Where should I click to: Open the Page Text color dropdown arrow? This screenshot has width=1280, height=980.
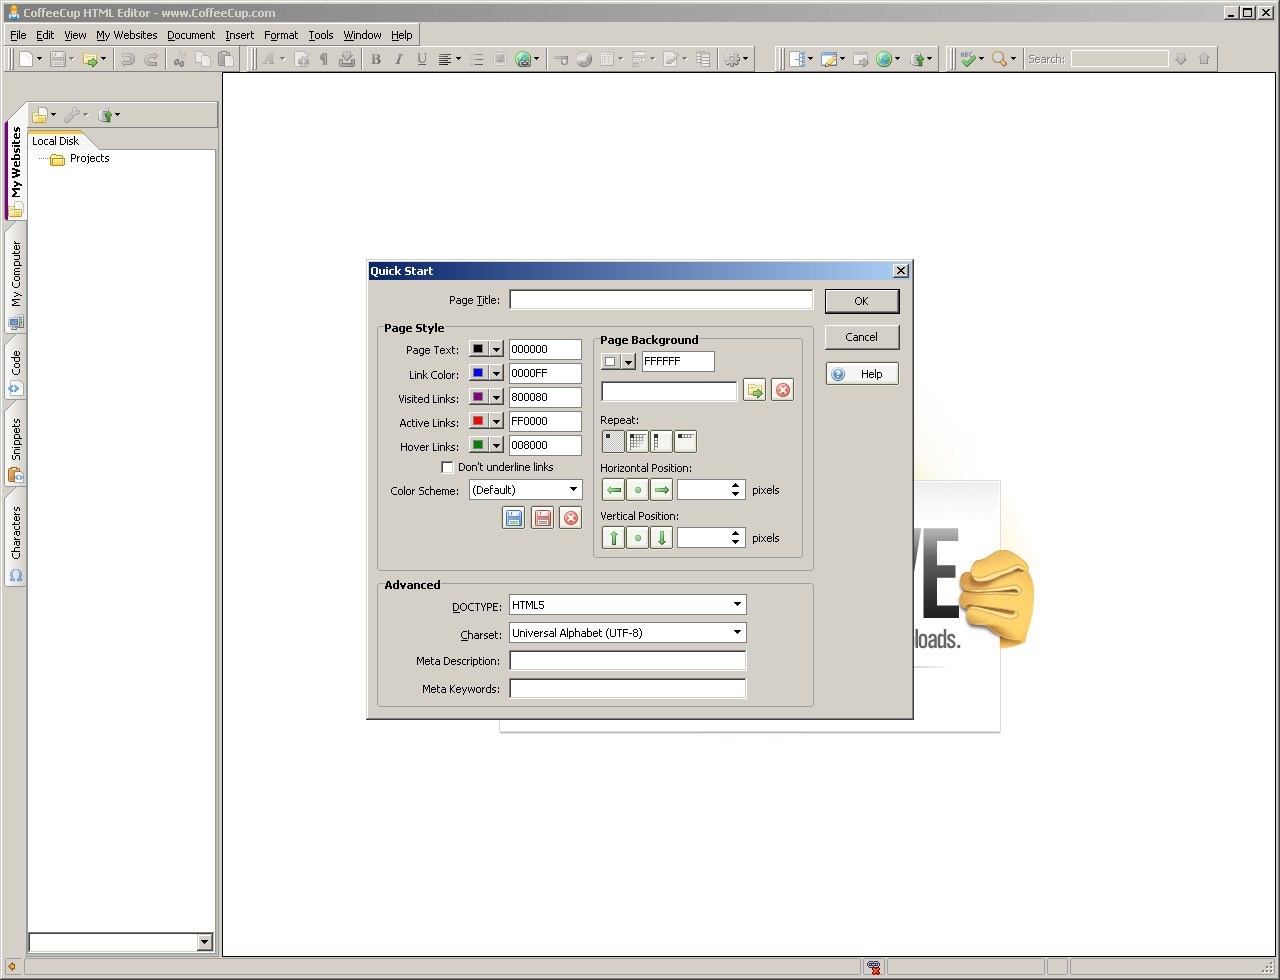(x=496, y=349)
